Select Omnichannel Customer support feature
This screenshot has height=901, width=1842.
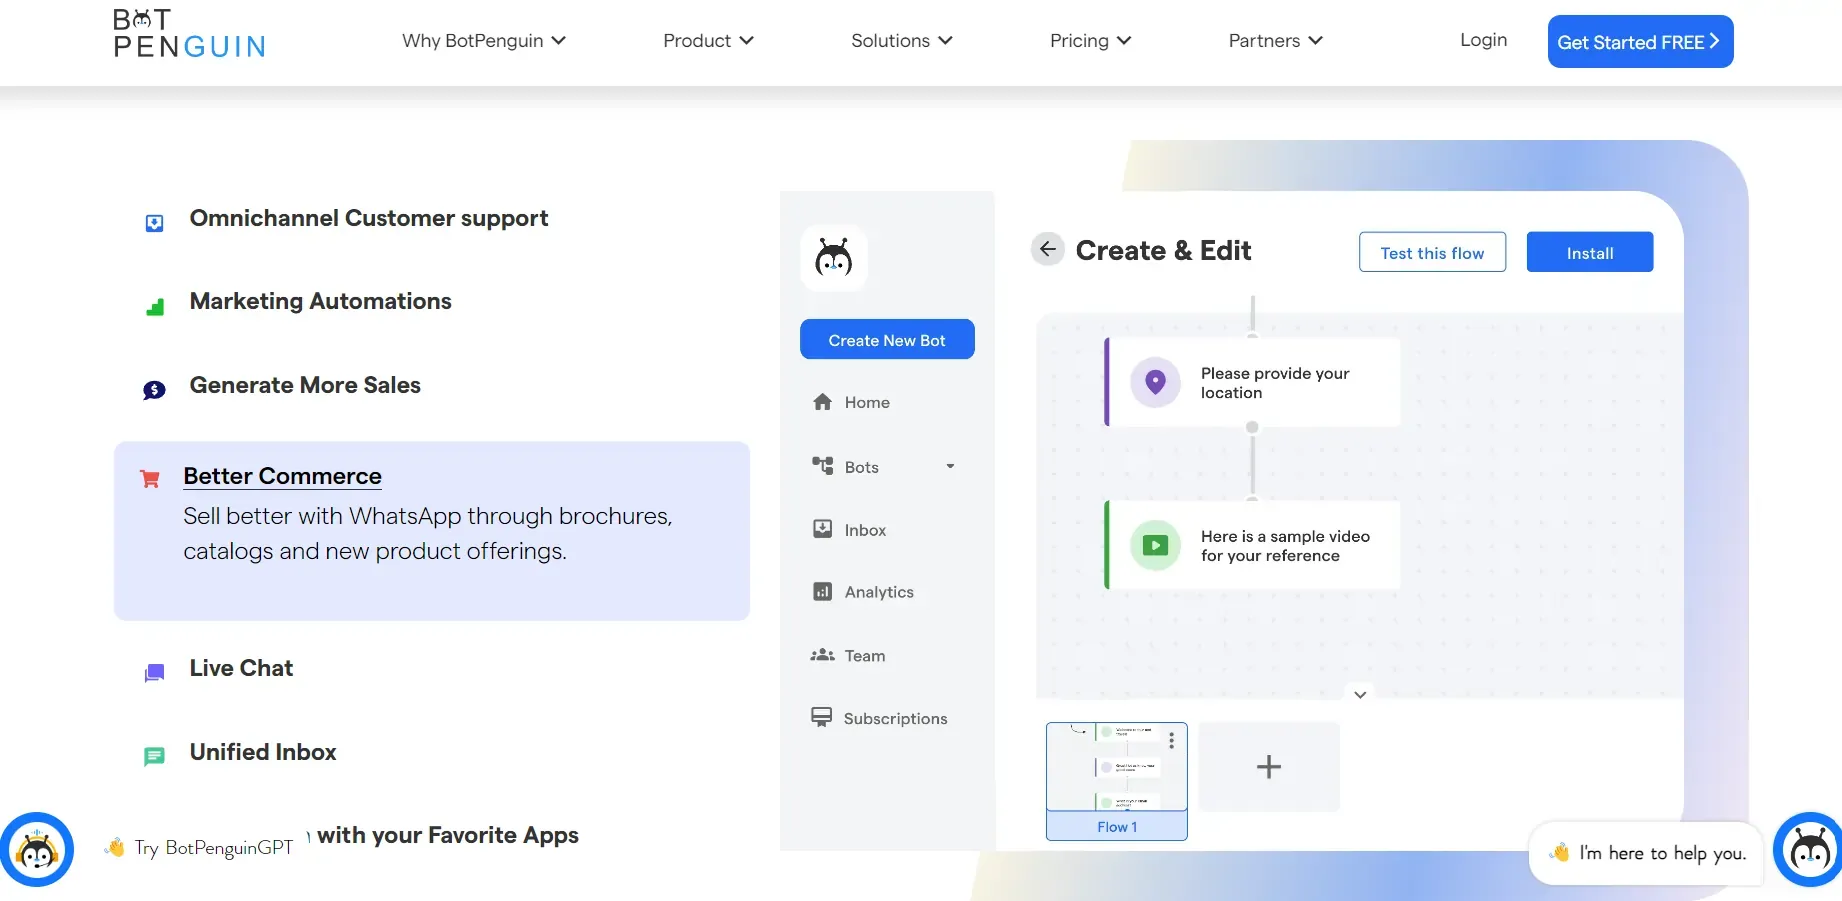pos(369,218)
